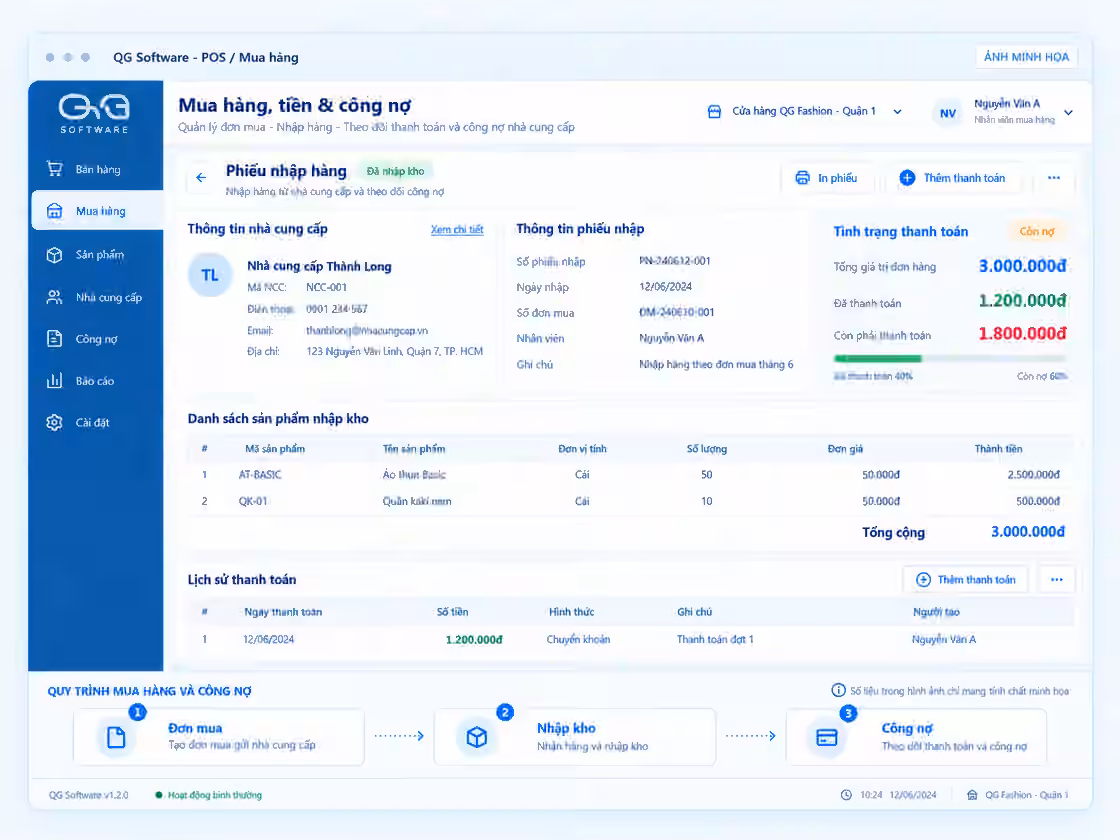Click the Thành tiền column header

[x=998, y=449]
